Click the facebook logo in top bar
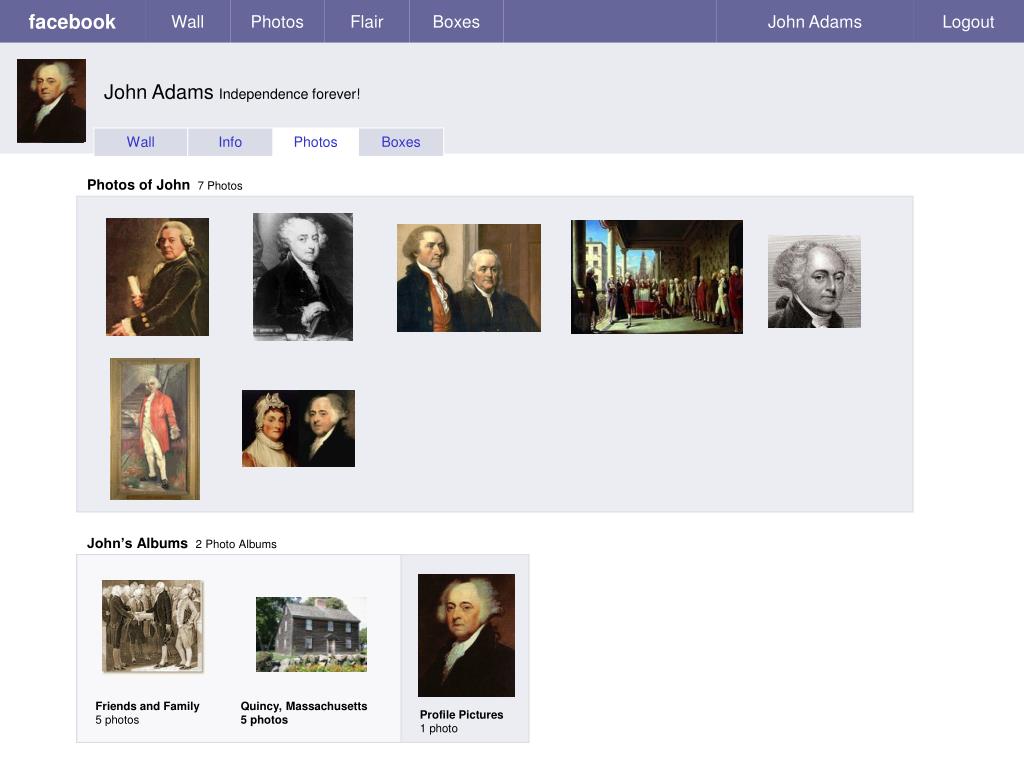 72,22
